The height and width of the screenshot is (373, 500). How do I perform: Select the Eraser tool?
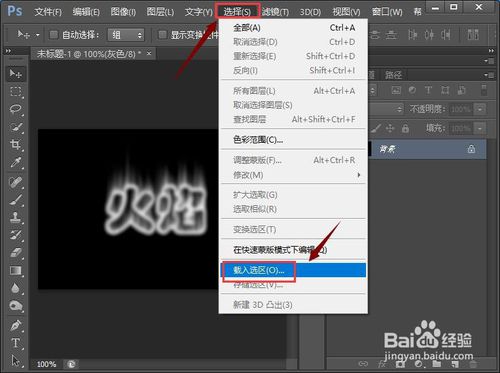16,253
